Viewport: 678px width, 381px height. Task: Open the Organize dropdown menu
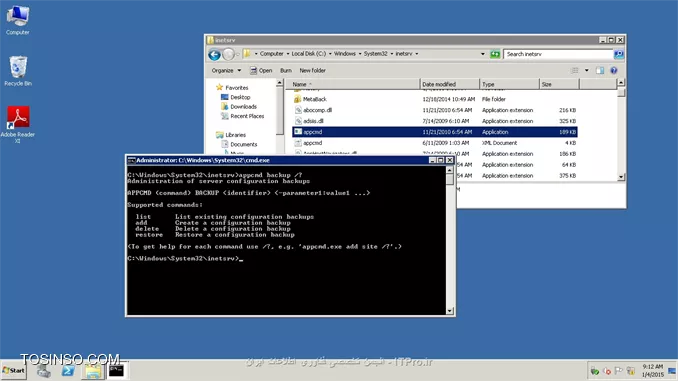(x=226, y=70)
